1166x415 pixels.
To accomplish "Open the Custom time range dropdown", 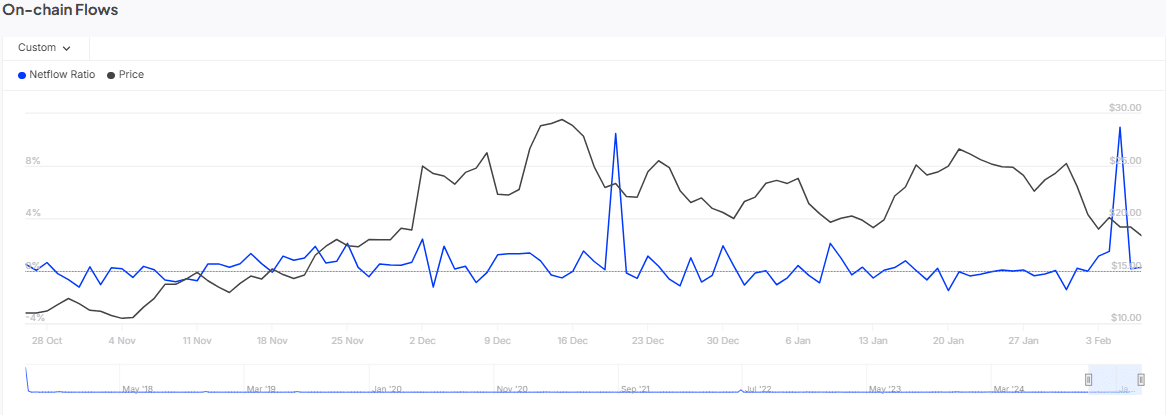I will (45, 47).
